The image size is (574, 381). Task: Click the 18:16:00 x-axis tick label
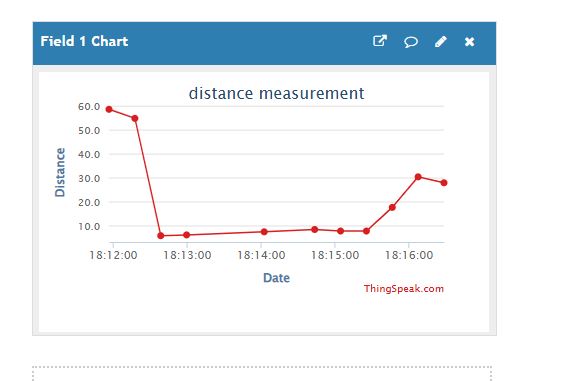click(x=409, y=255)
